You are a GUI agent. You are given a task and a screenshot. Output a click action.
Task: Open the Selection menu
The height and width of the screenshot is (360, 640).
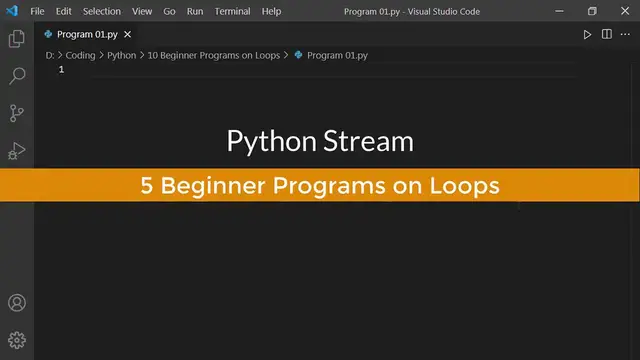coord(102,11)
